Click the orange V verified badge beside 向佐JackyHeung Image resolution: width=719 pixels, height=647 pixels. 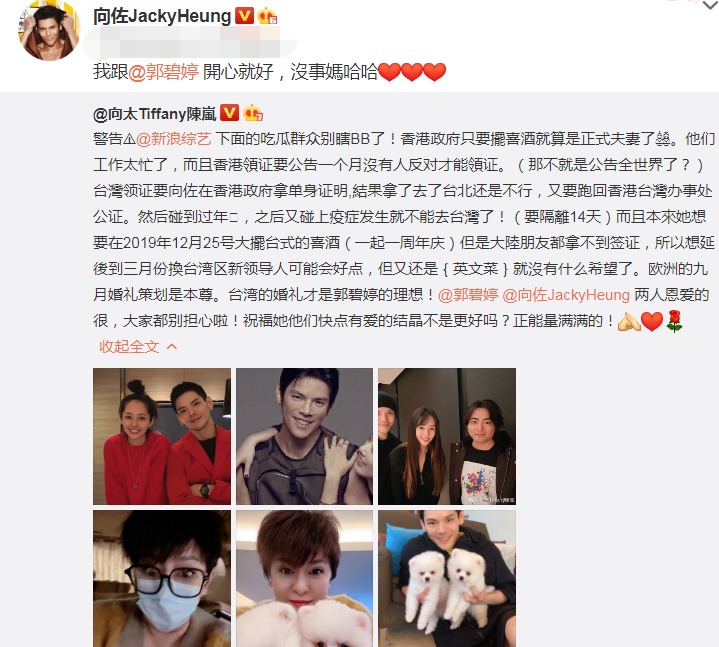click(244, 16)
